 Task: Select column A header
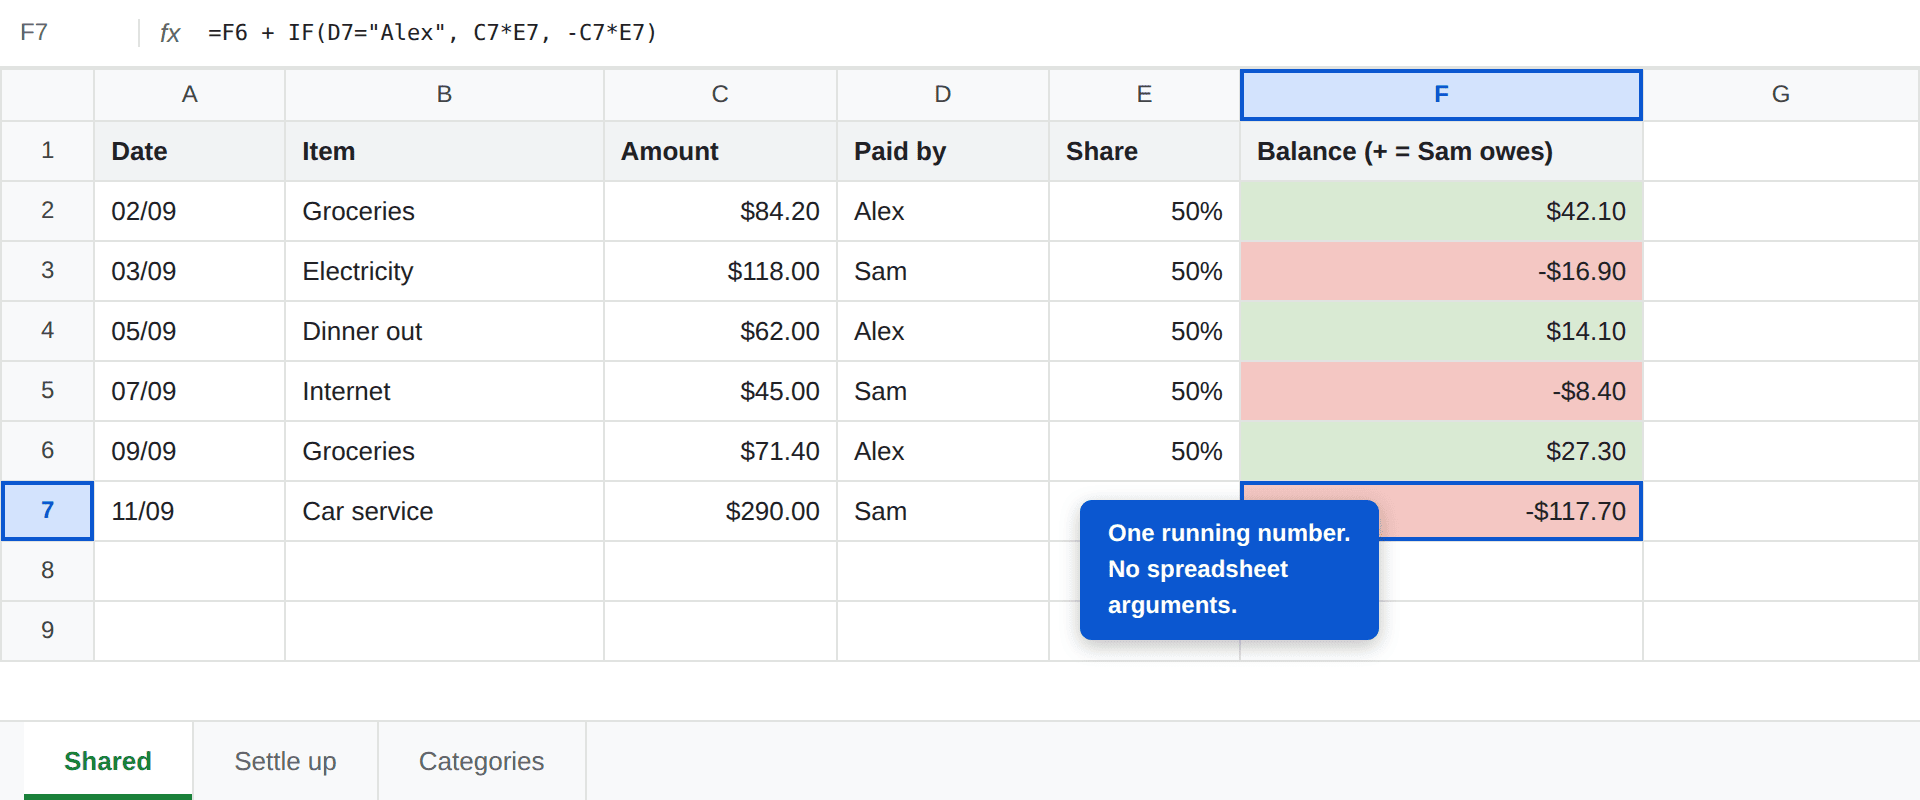[x=189, y=94]
